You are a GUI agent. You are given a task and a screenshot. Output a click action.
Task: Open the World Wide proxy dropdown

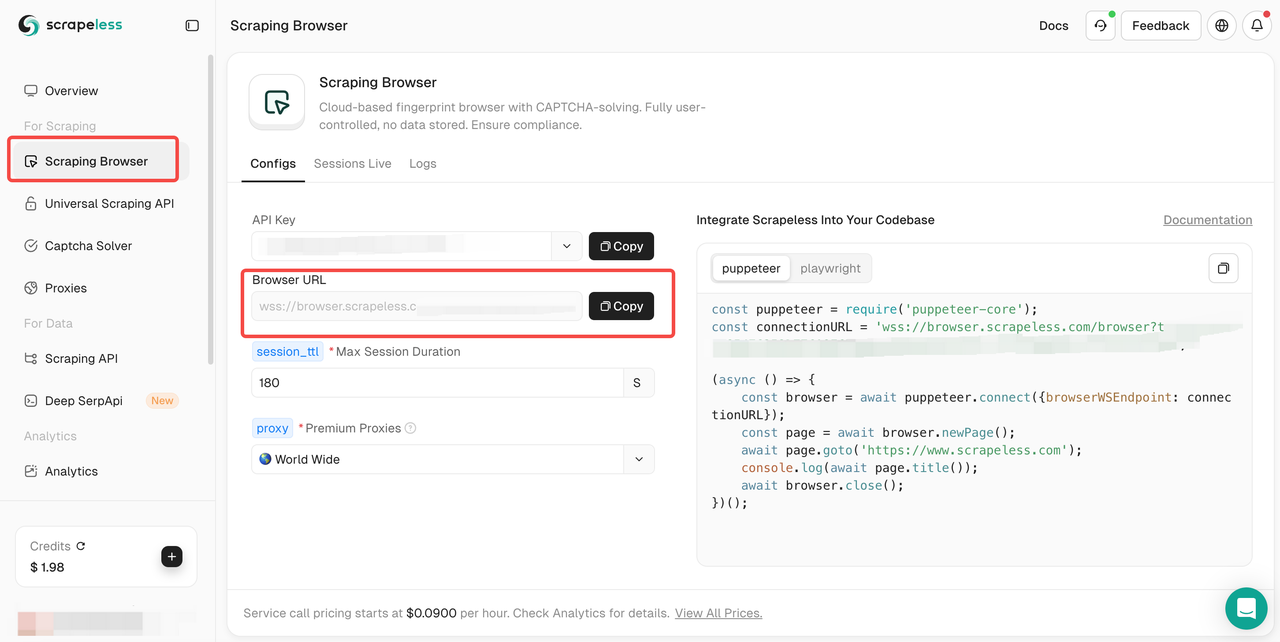453,459
